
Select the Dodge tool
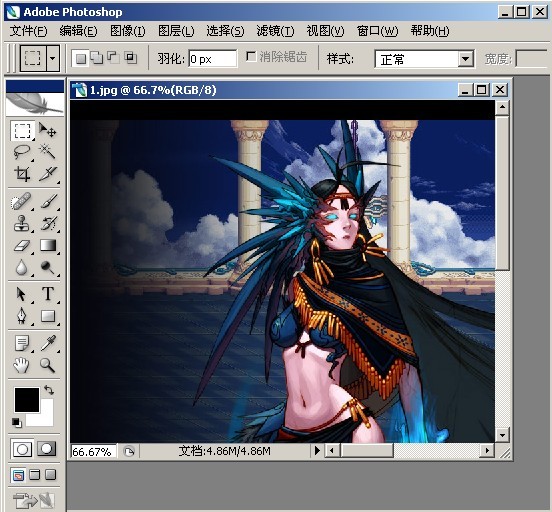click(x=47, y=267)
